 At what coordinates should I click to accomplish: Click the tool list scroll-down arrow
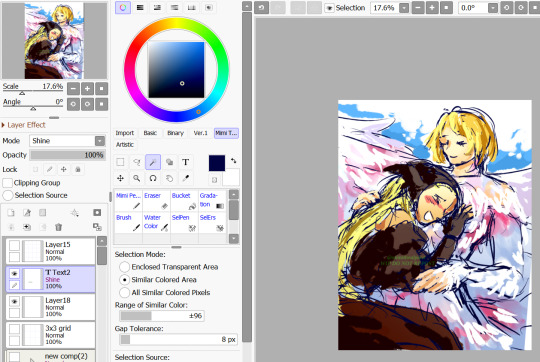tap(234, 239)
